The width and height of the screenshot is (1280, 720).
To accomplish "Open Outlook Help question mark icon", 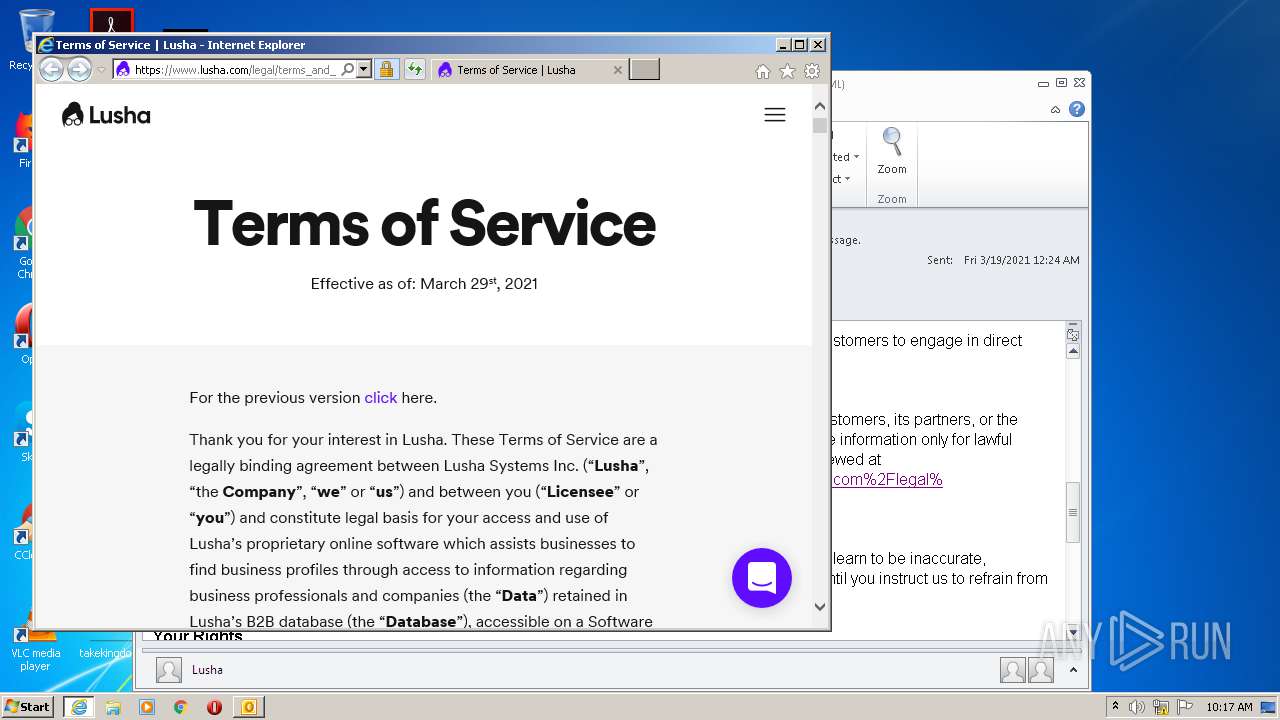I will (1077, 109).
